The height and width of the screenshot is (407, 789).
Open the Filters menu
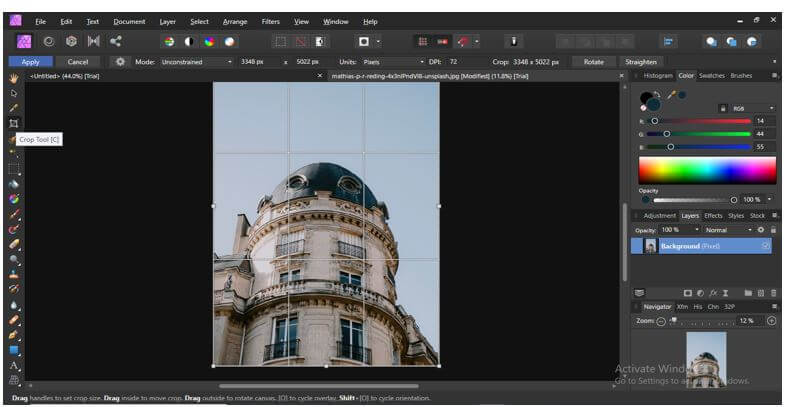pos(270,22)
